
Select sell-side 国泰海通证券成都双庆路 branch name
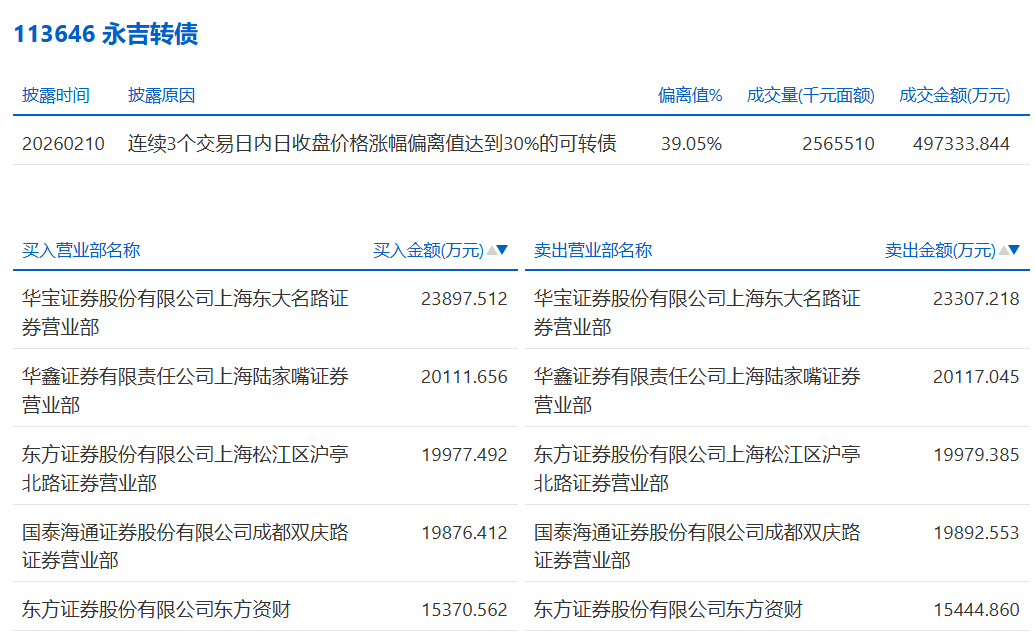[x=697, y=546]
